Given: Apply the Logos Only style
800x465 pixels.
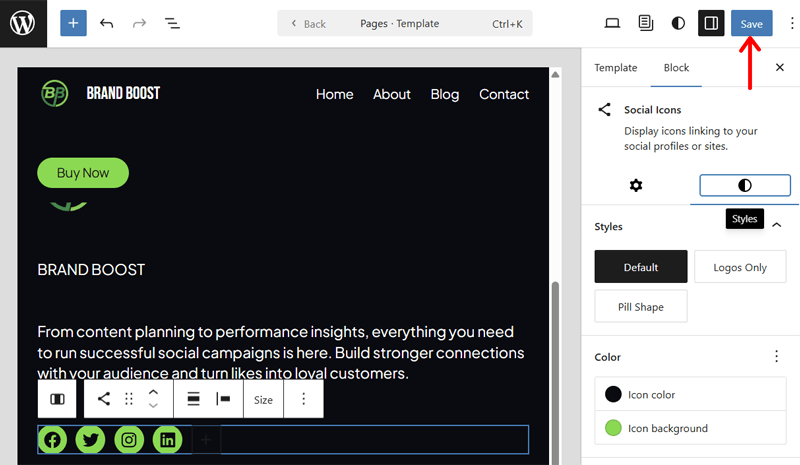Looking at the screenshot, I should [740, 267].
